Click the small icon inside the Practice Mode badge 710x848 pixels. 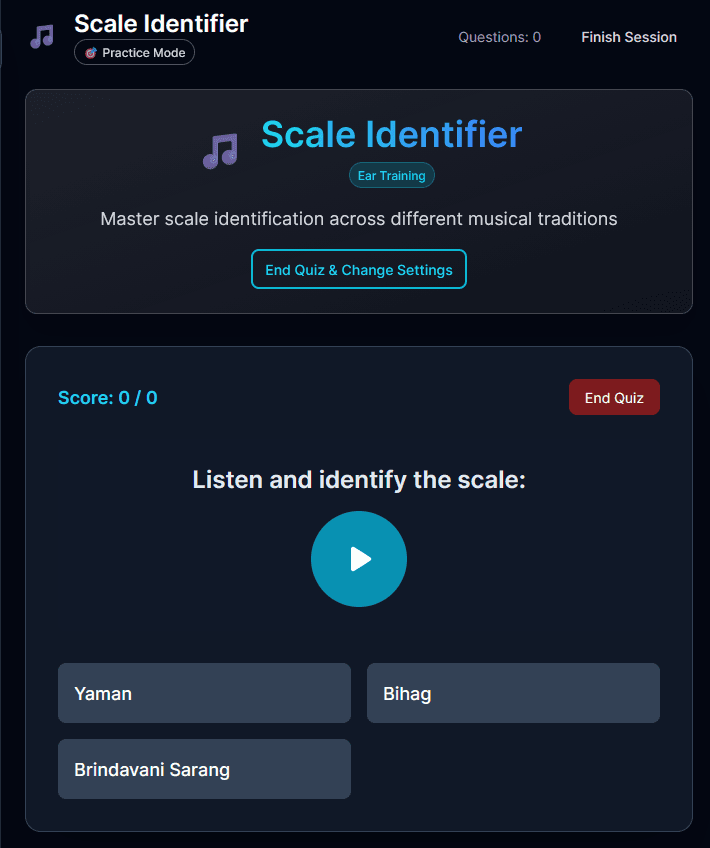coord(91,53)
